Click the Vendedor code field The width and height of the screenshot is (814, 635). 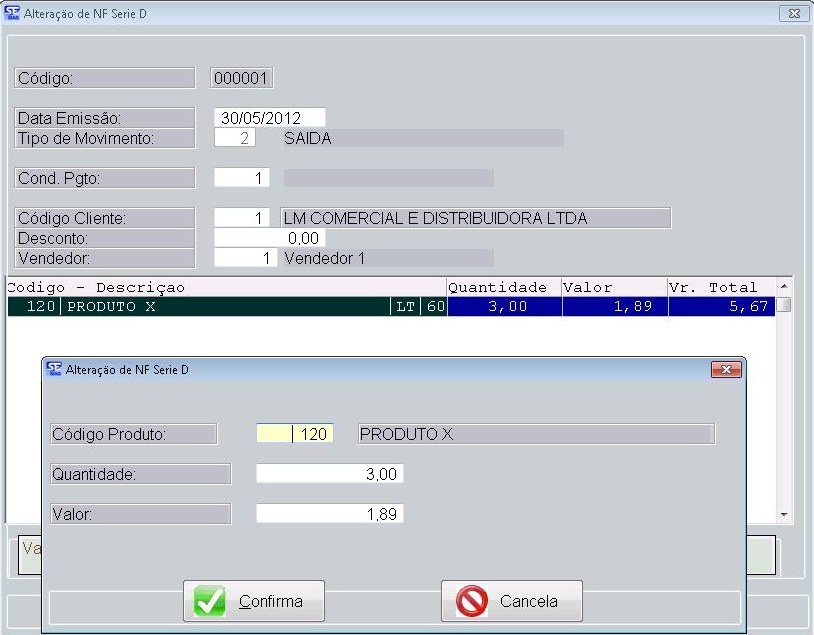[x=242, y=258]
